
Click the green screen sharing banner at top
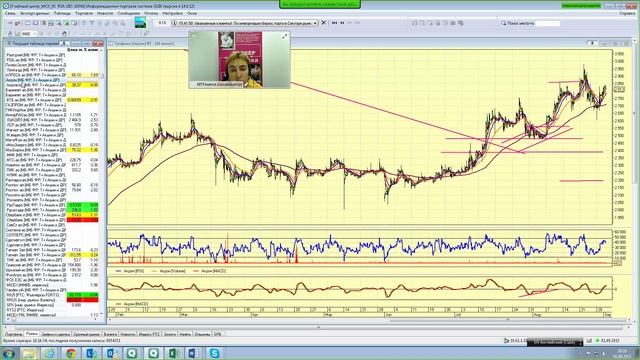[x=320, y=4]
